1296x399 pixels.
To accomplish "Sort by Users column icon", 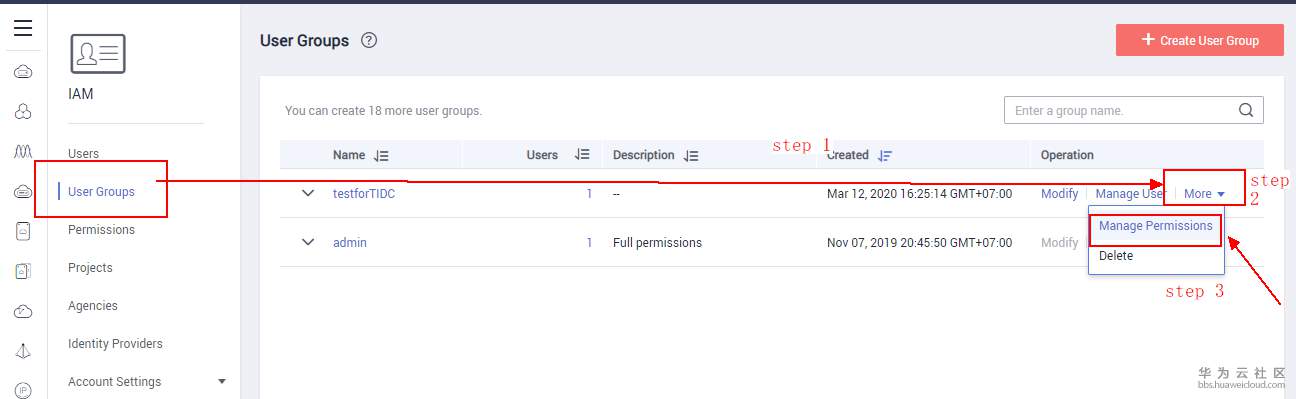I will point(582,155).
